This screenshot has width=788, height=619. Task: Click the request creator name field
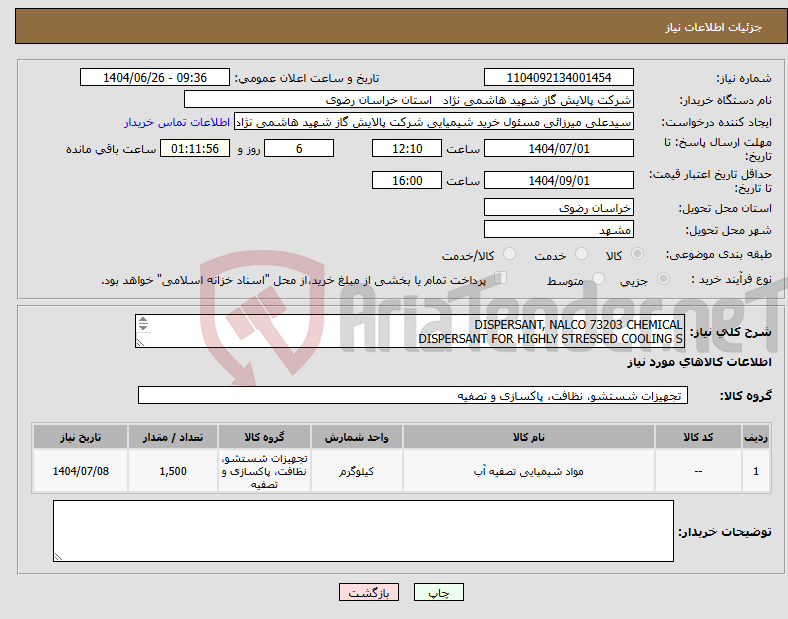point(434,122)
